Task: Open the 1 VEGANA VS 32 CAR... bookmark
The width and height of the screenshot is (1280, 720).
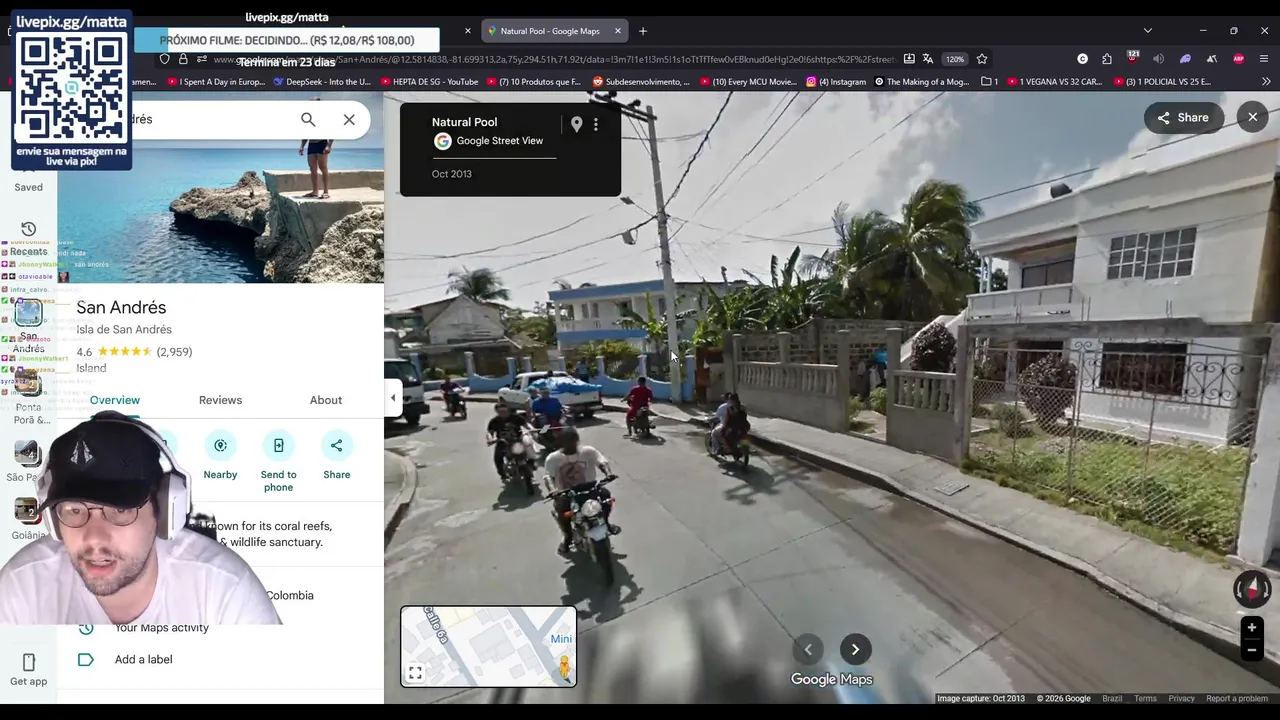Action: coord(1054,82)
